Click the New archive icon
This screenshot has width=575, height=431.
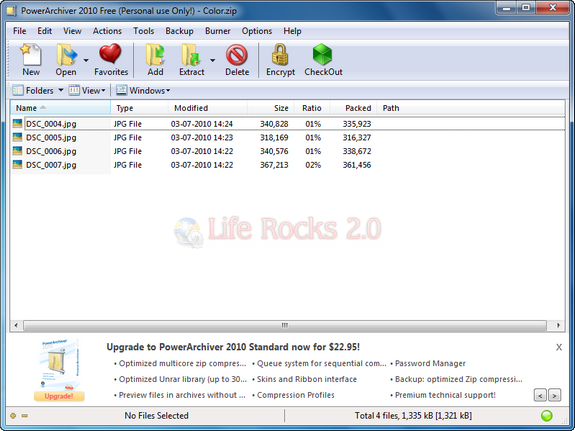[x=31, y=55]
